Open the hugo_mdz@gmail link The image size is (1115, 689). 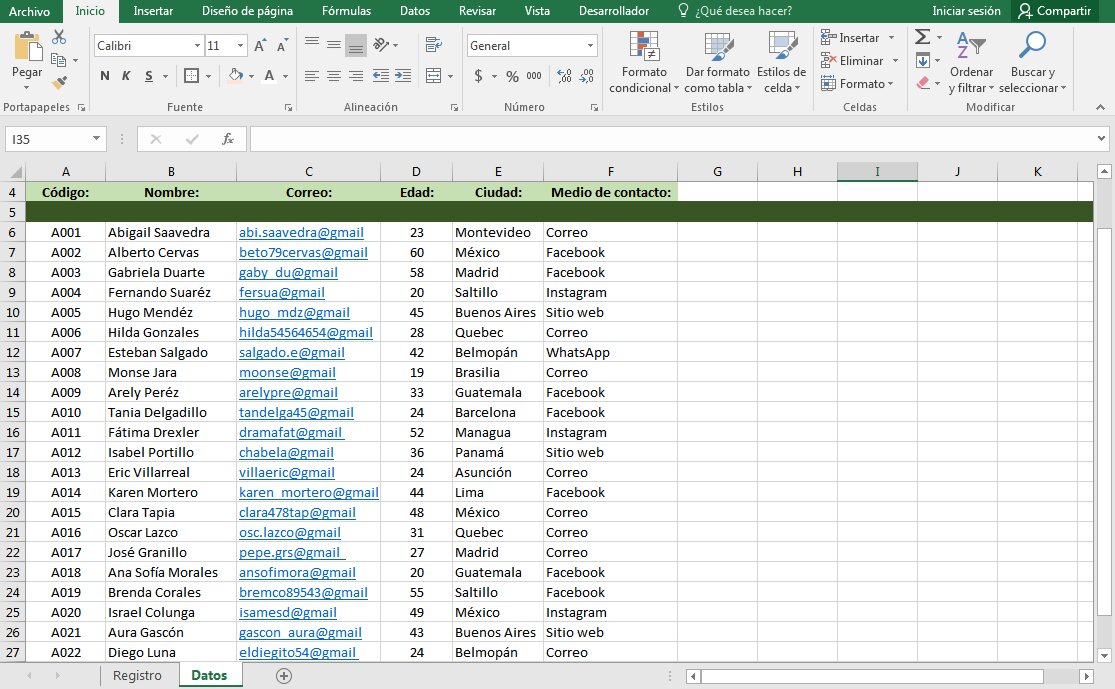294,312
